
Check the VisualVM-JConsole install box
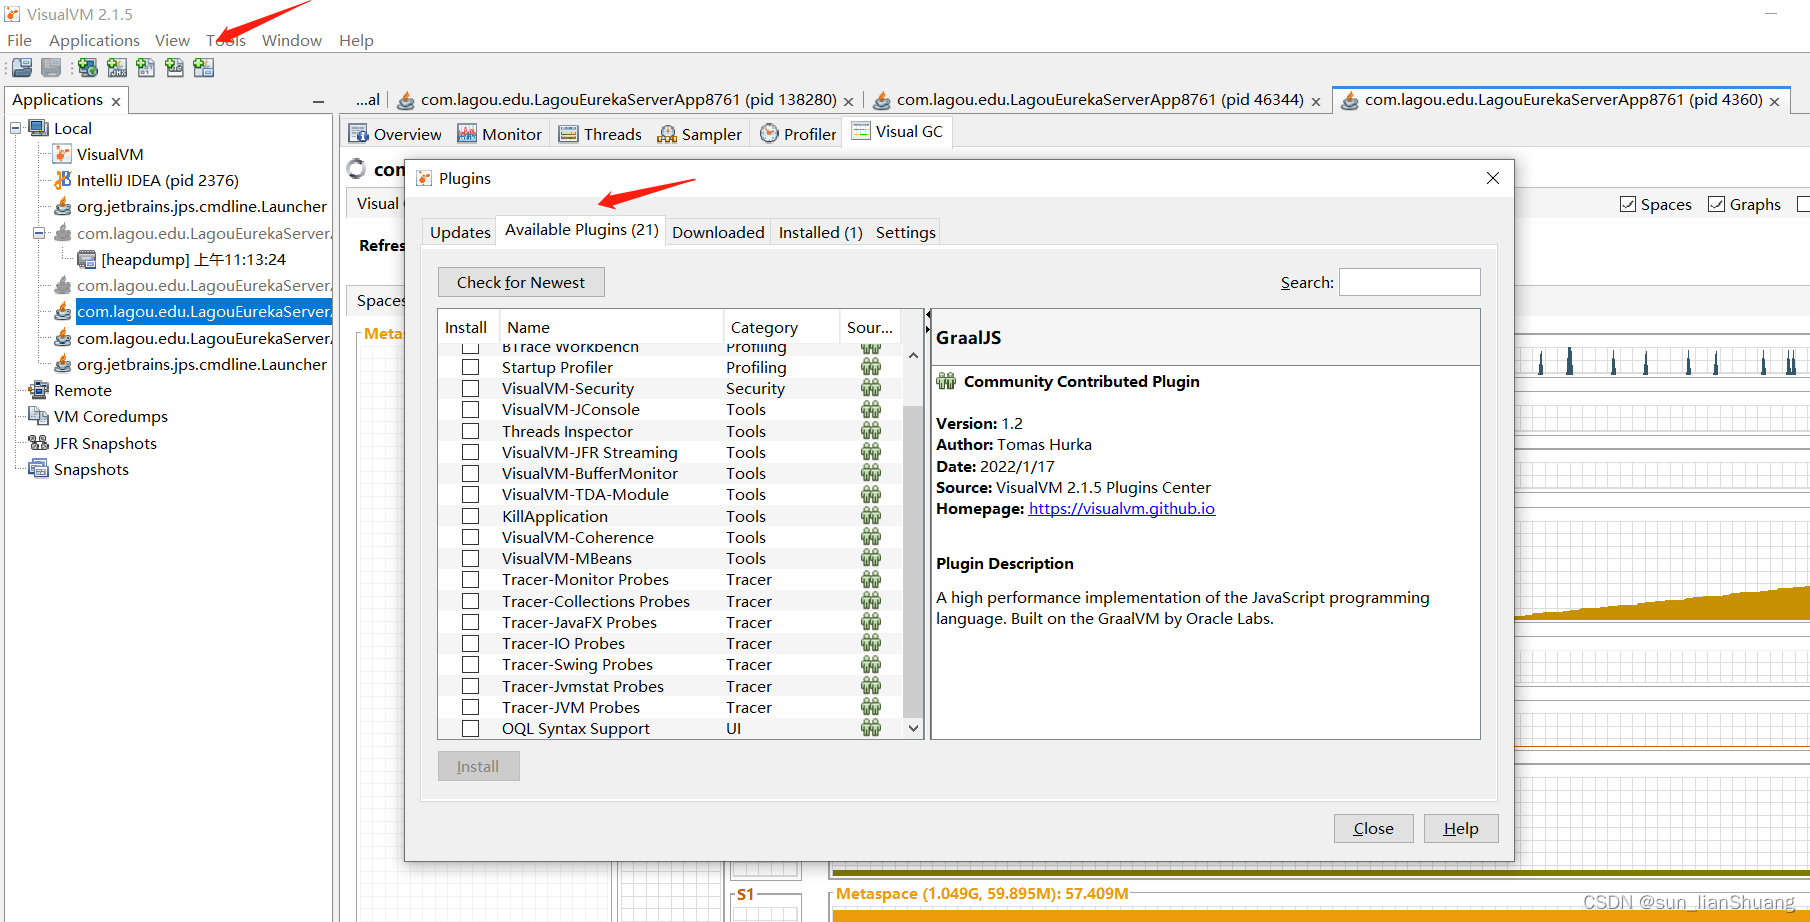click(470, 409)
